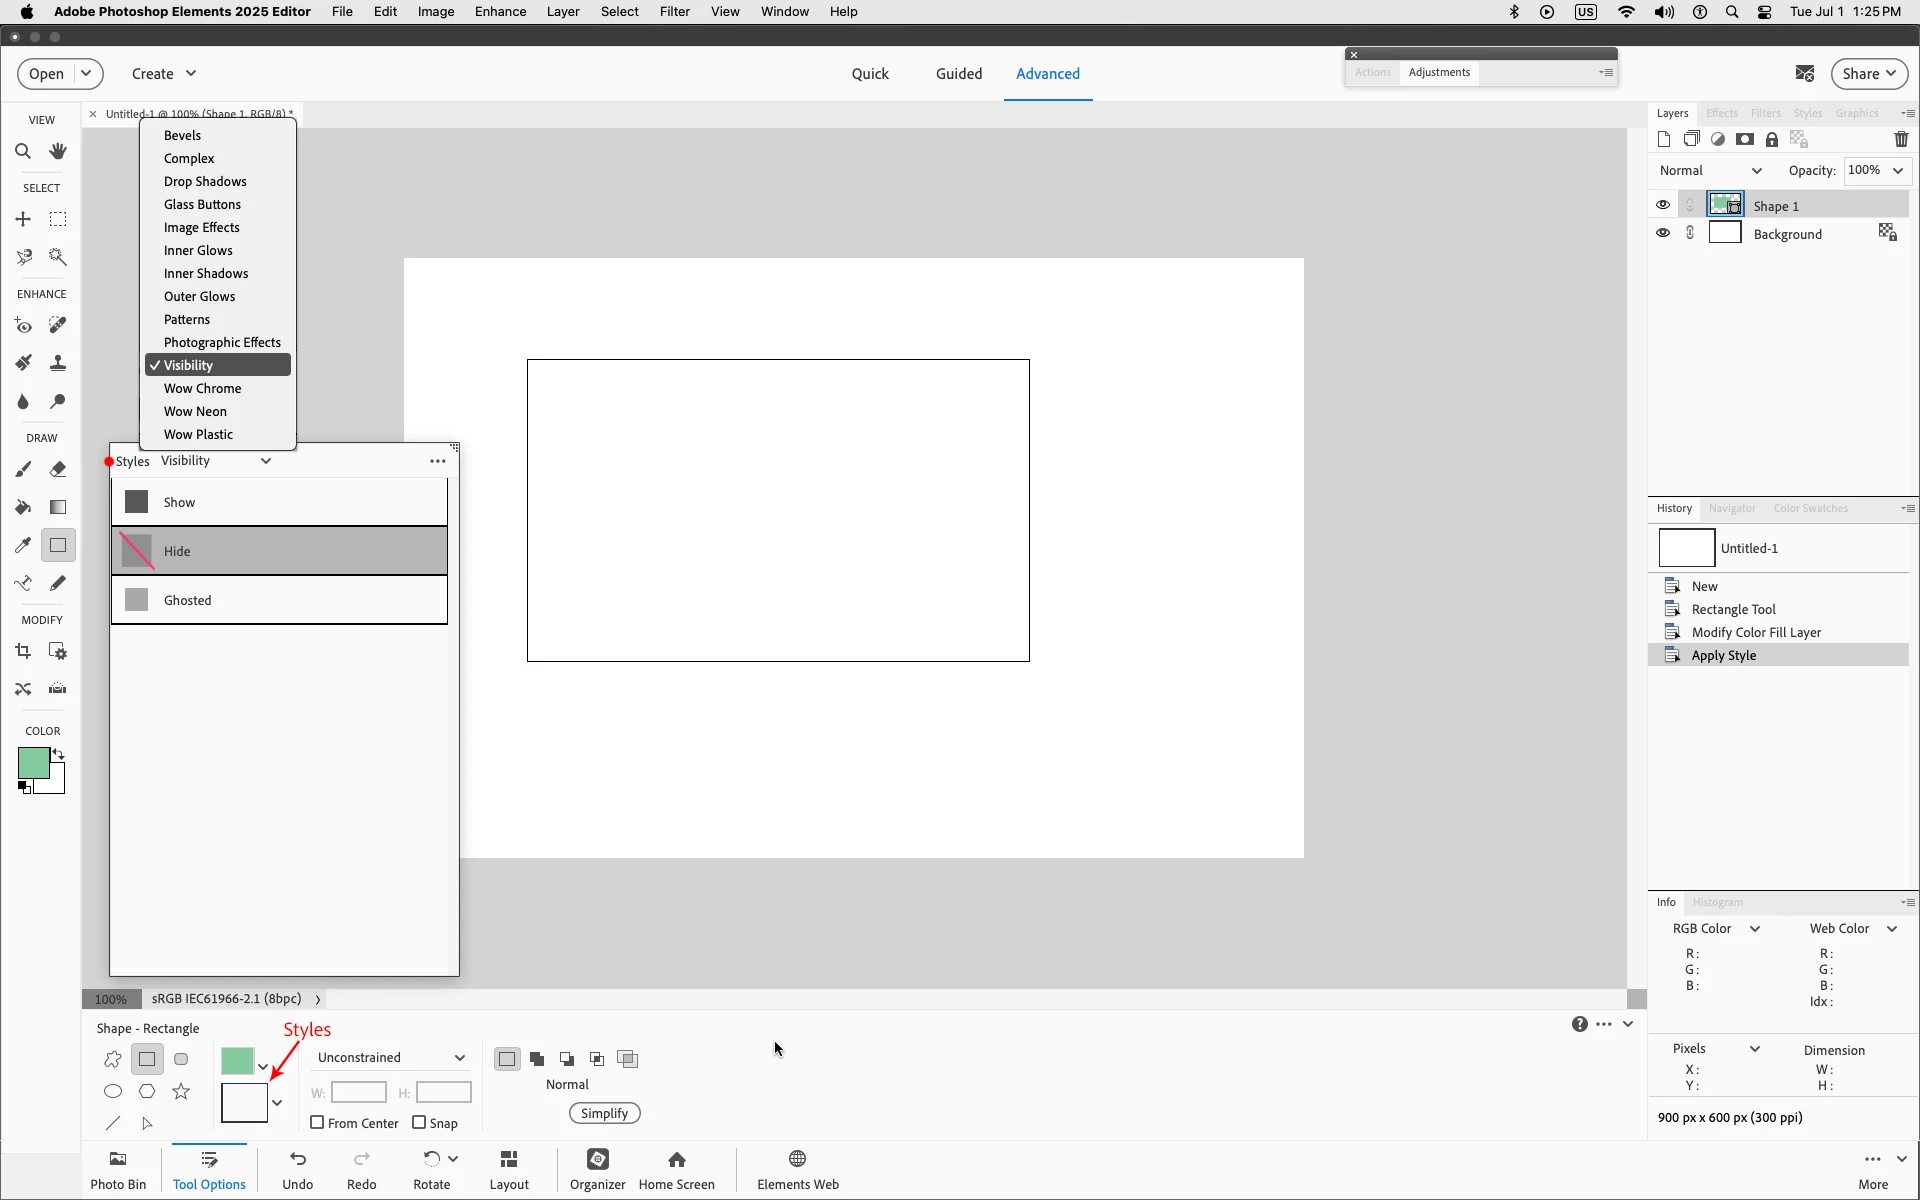This screenshot has width=1920, height=1200.
Task: Click the green foreground color swatch
Action: [x=31, y=763]
